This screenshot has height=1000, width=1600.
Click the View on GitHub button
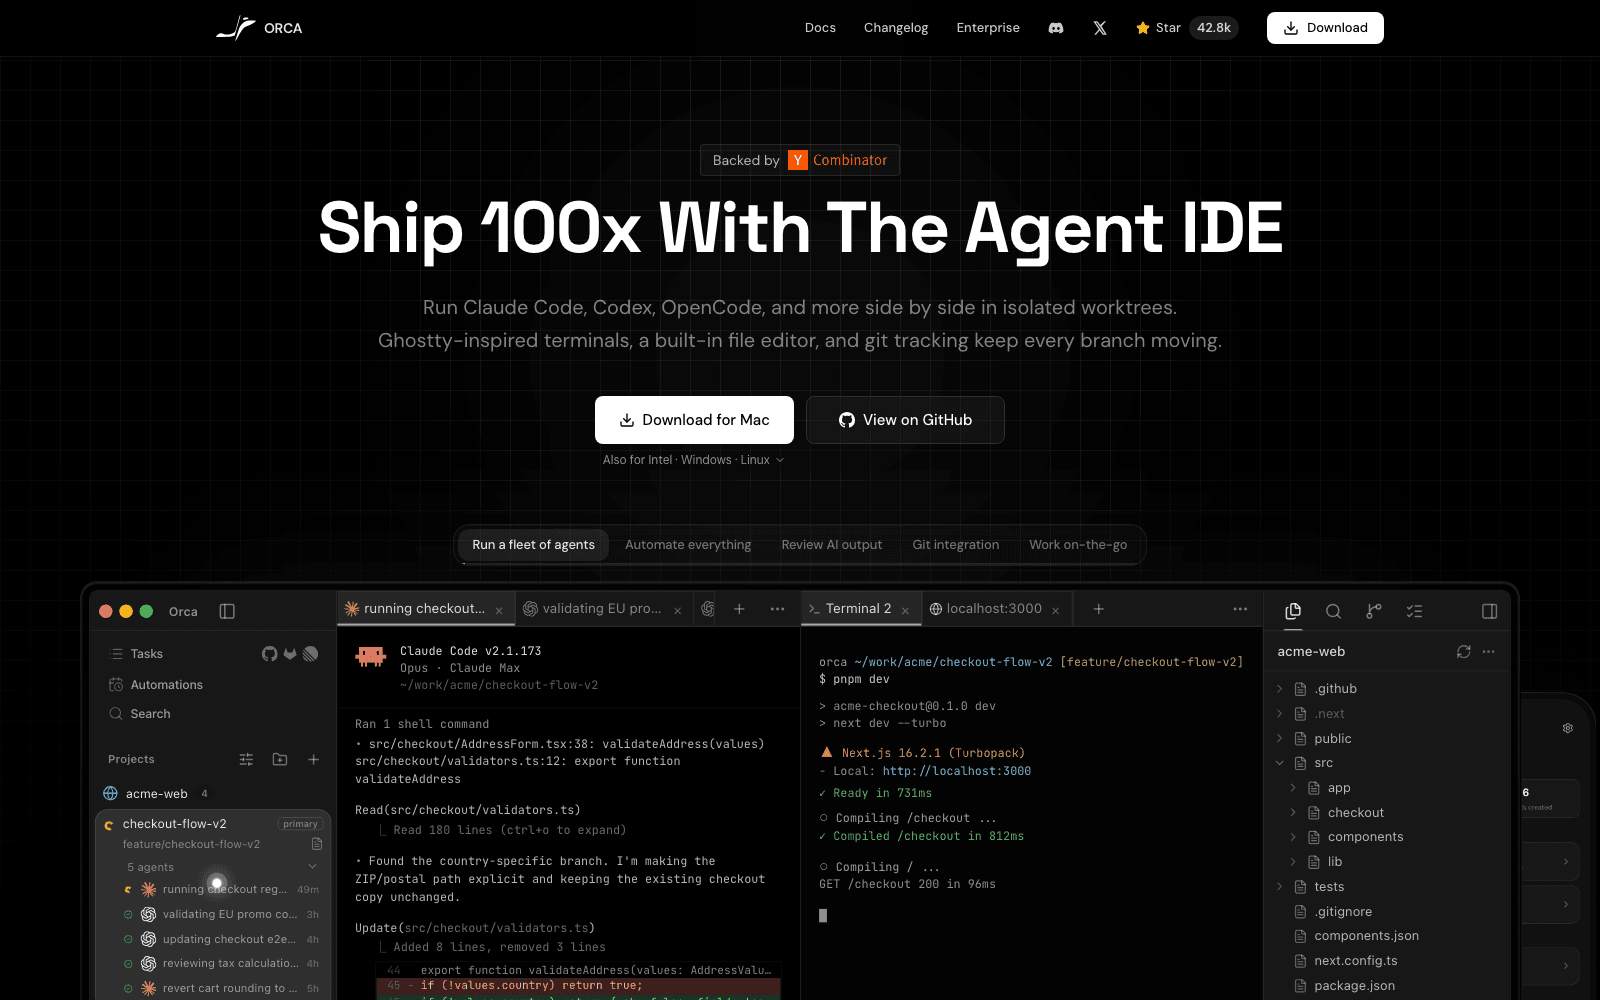[905, 420]
